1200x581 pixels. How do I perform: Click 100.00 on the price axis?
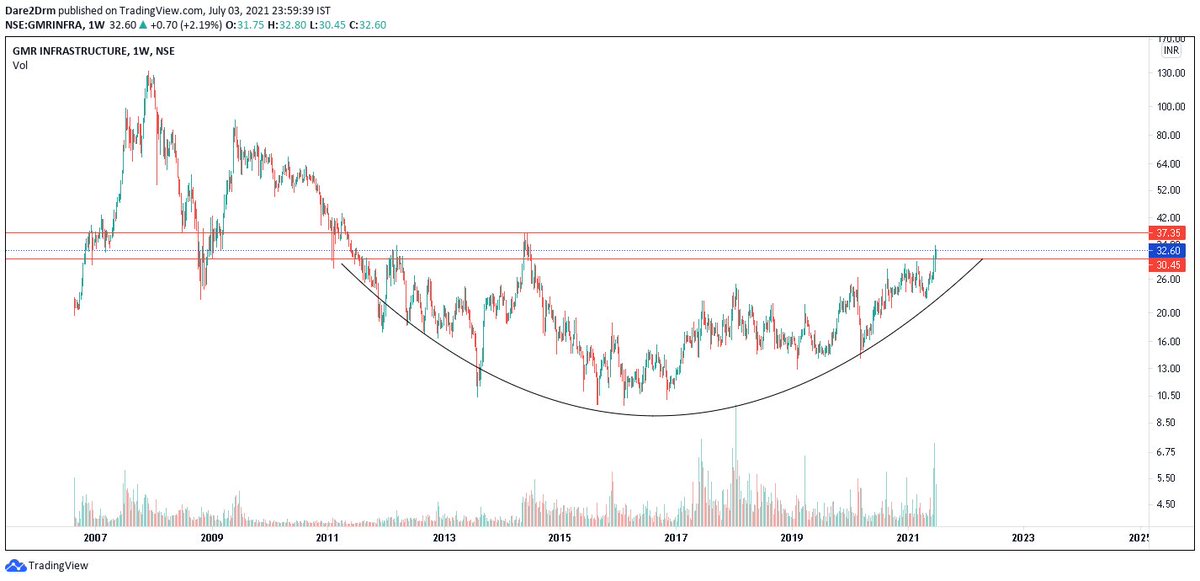coord(1171,107)
